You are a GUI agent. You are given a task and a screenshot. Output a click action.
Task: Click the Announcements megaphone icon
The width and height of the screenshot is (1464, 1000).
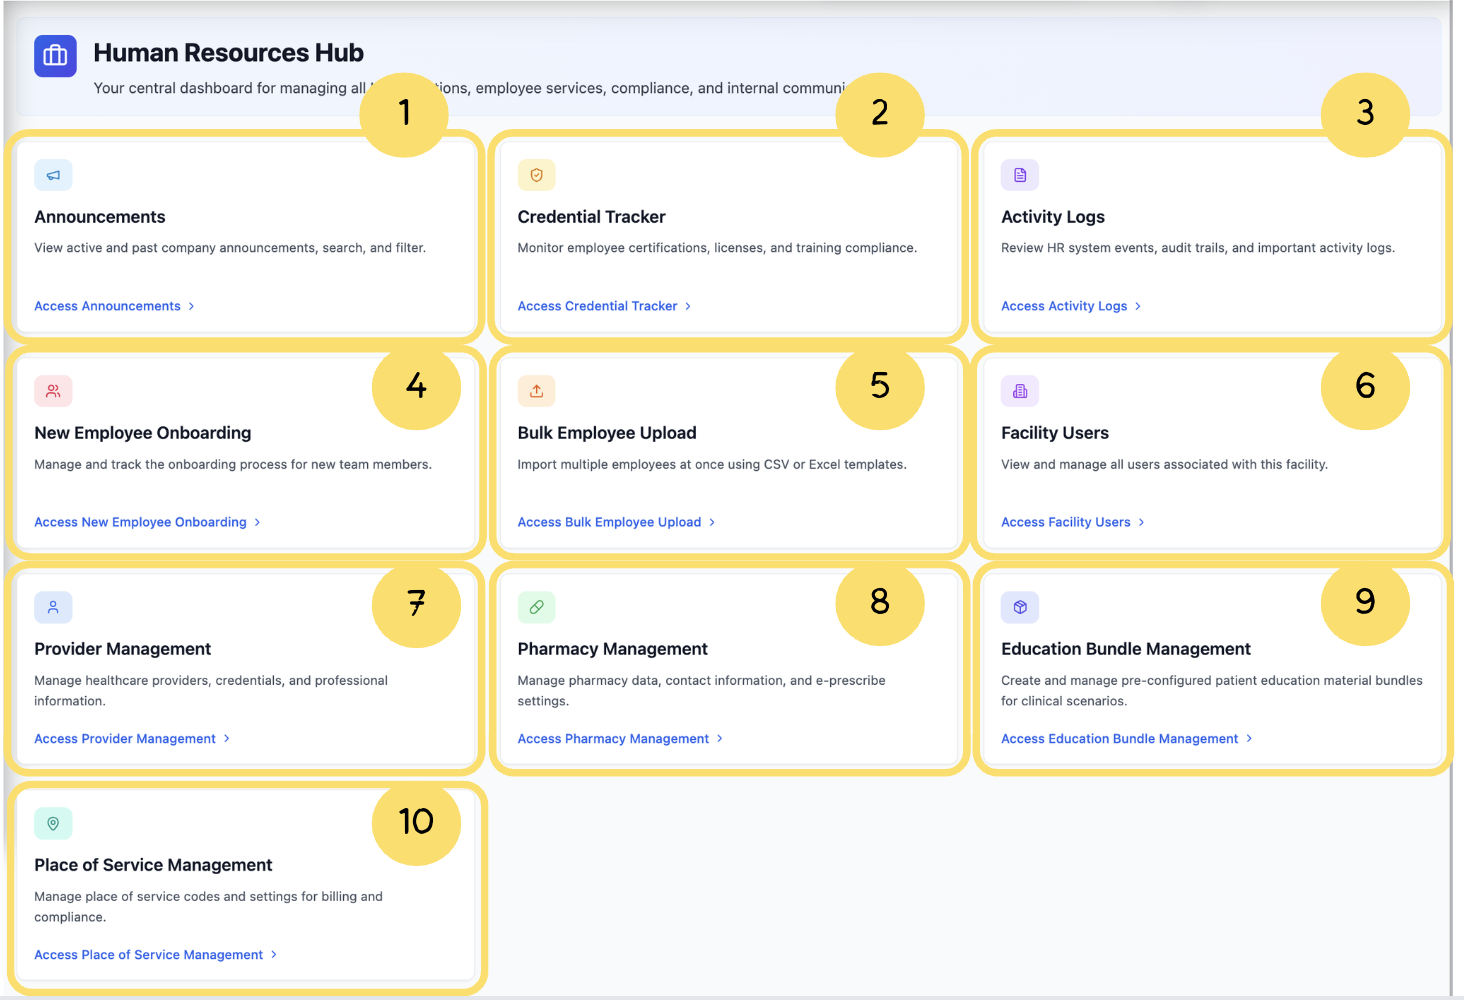click(x=53, y=175)
